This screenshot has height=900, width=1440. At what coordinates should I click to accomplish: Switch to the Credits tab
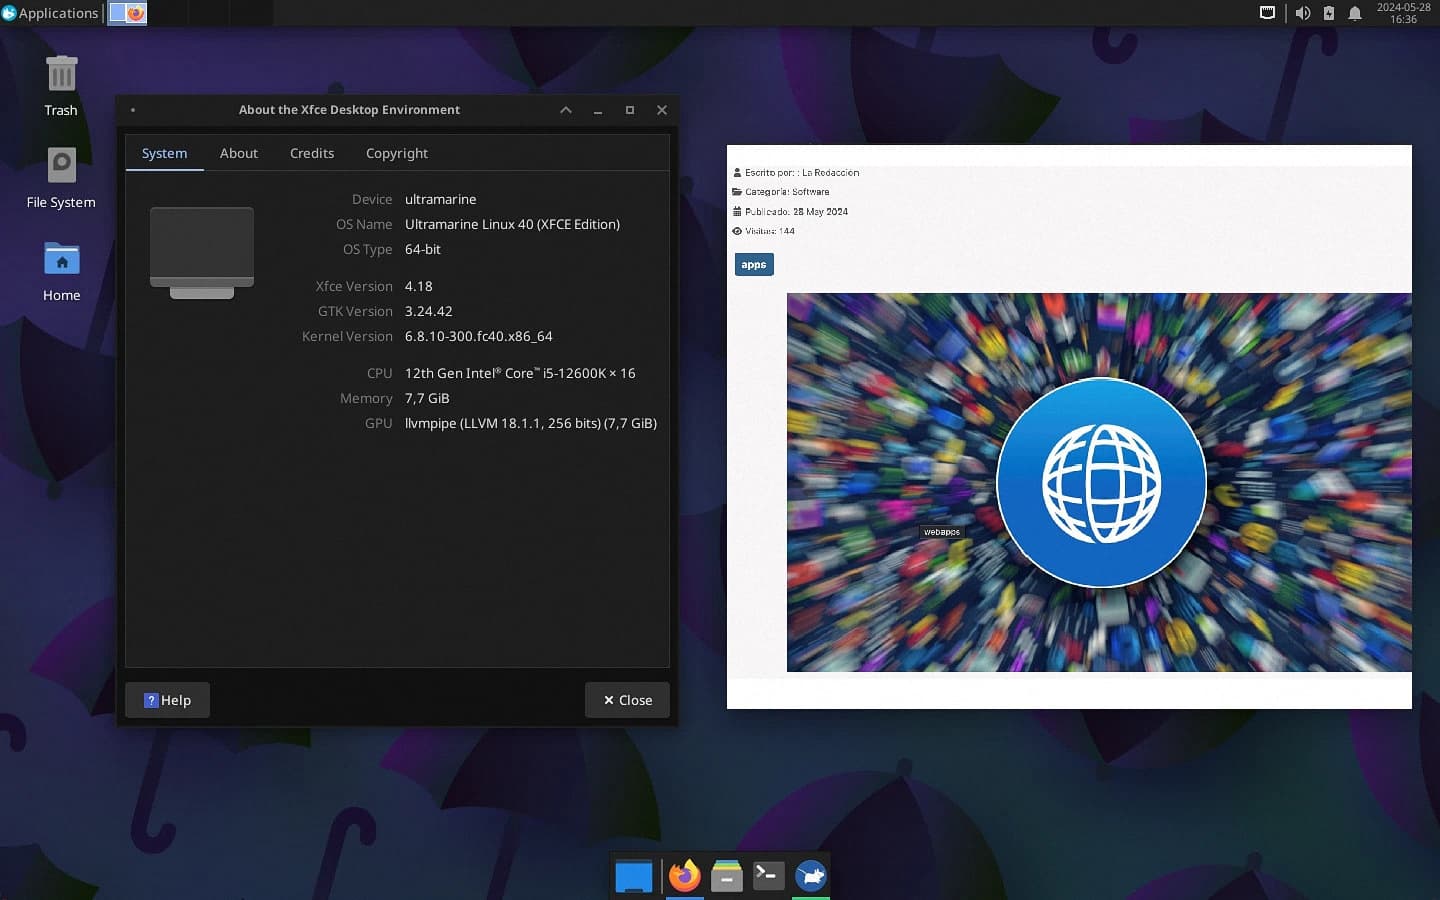click(312, 153)
